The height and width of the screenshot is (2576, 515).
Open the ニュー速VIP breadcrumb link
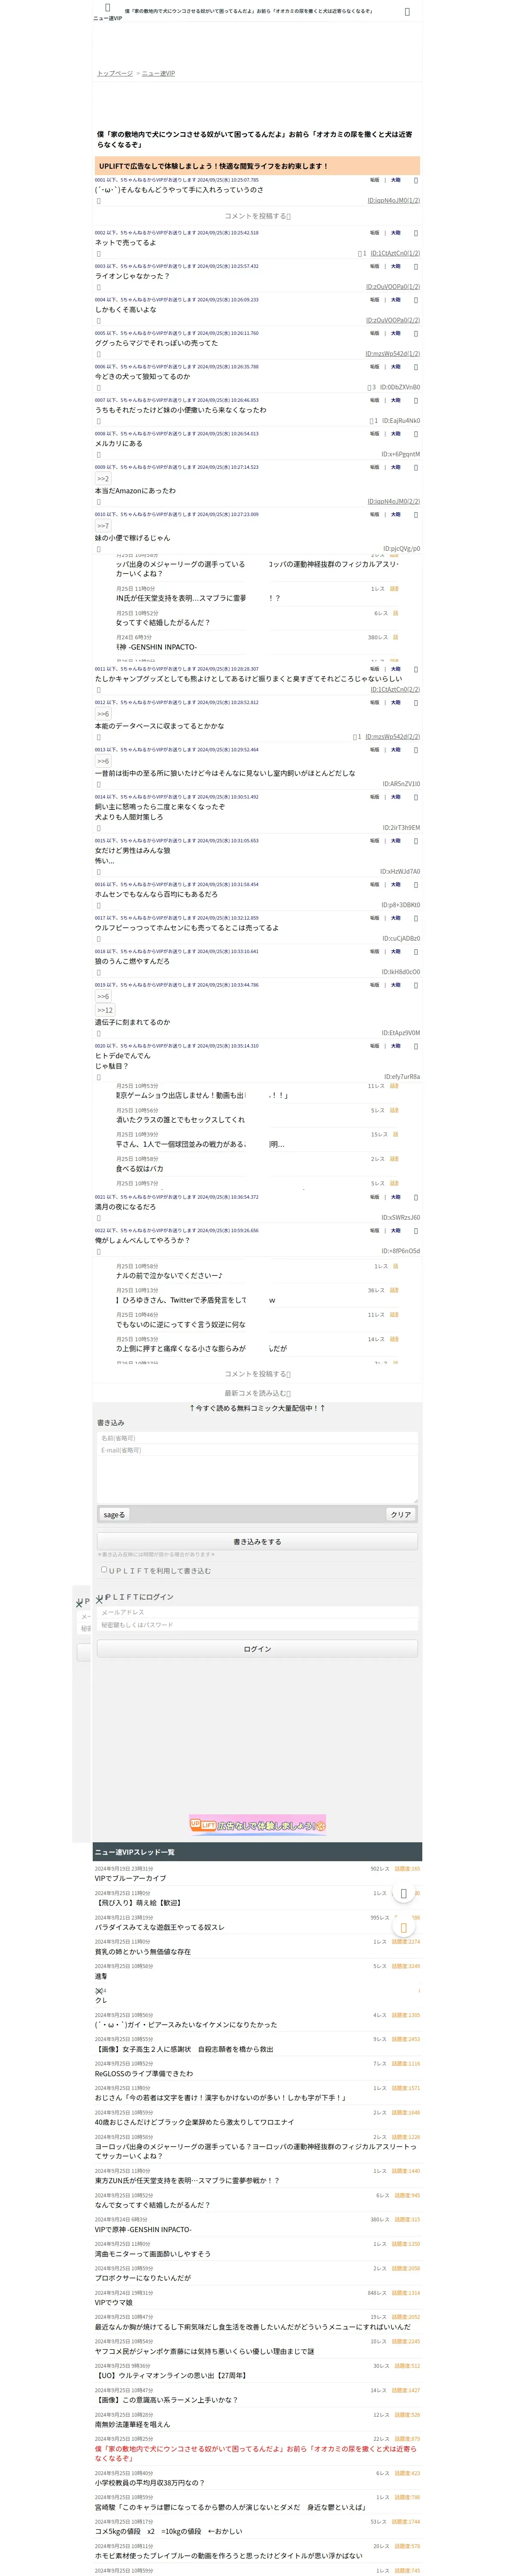pyautogui.click(x=158, y=74)
